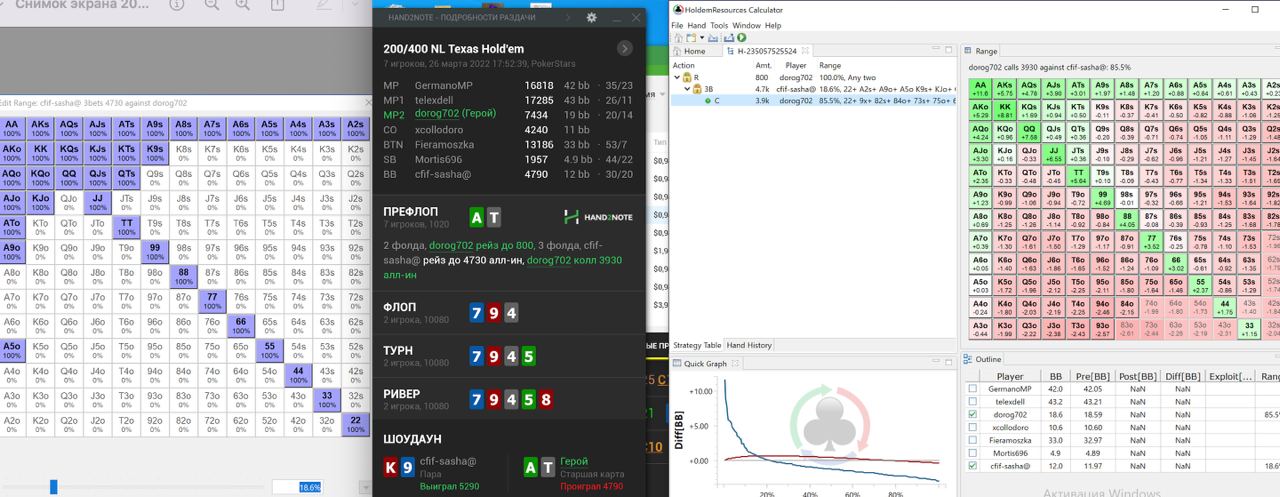This screenshot has width=1280, height=497.
Task: Zoom out in the Preview window toolbar
Action: tap(212, 4)
